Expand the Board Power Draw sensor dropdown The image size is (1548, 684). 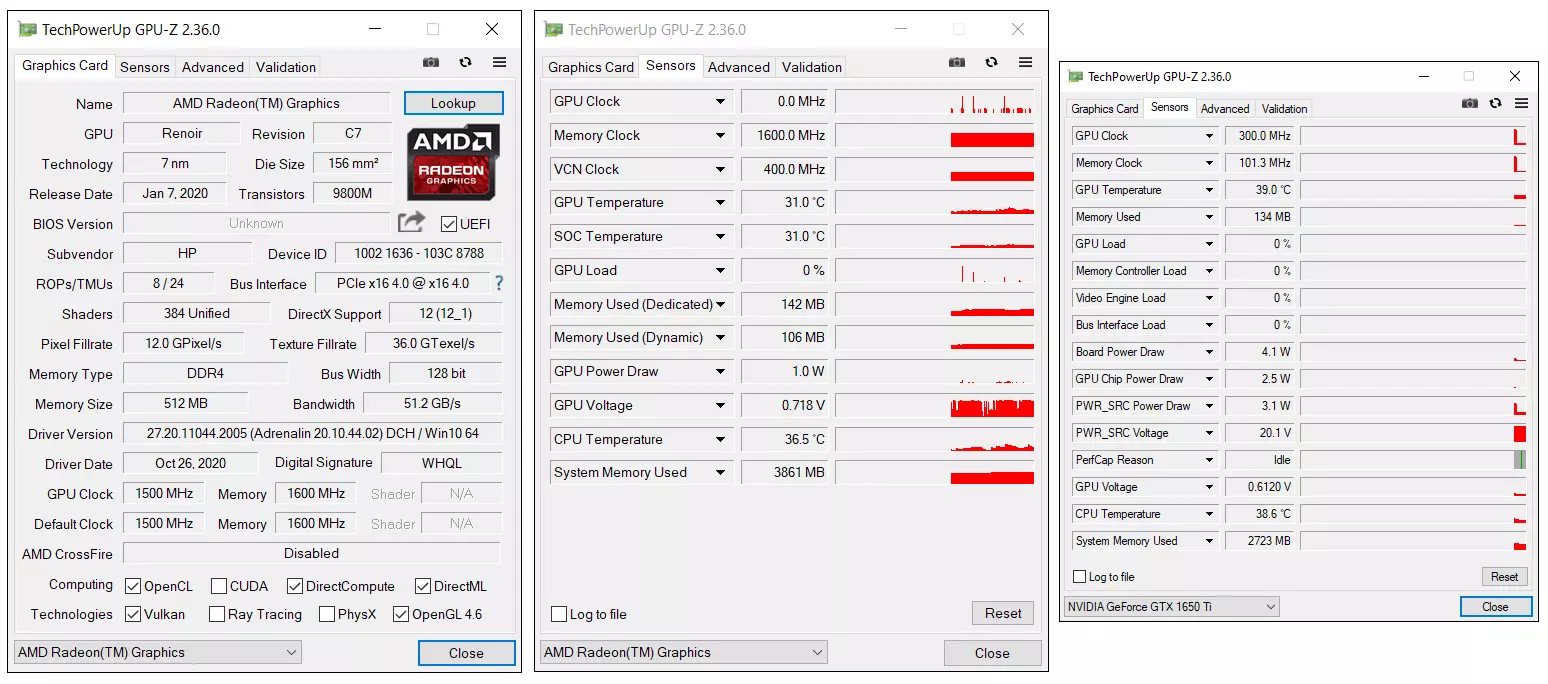1209,352
